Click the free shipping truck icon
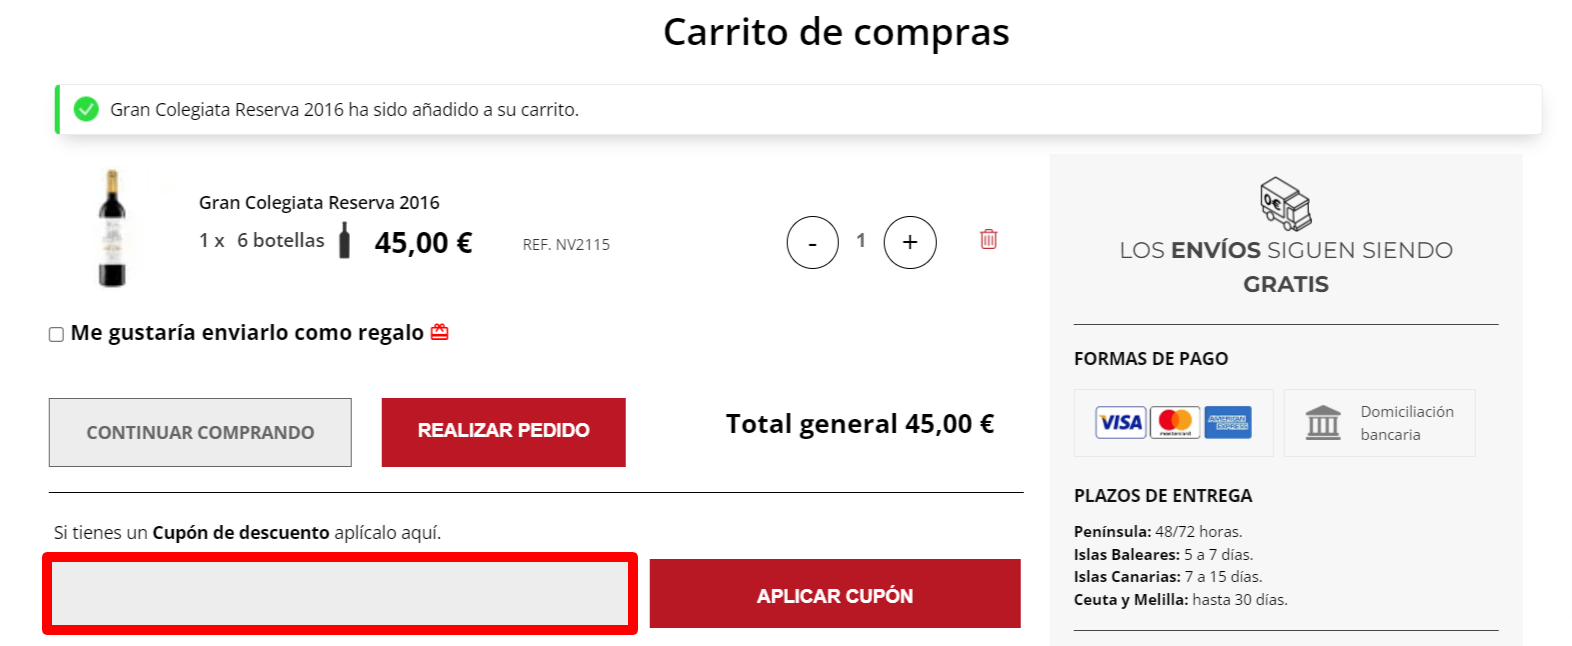 1285,204
